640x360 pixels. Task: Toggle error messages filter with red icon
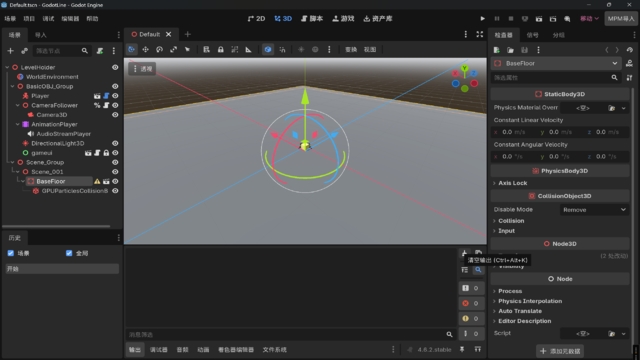[x=471, y=303]
